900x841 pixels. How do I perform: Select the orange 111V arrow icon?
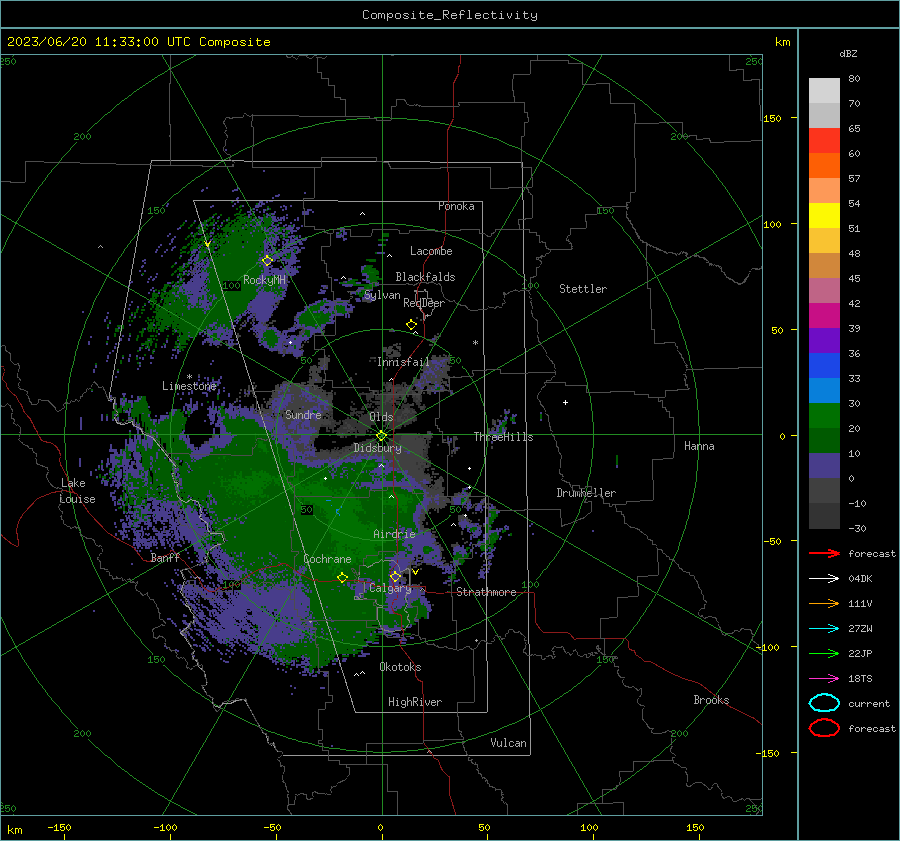[x=824, y=603]
